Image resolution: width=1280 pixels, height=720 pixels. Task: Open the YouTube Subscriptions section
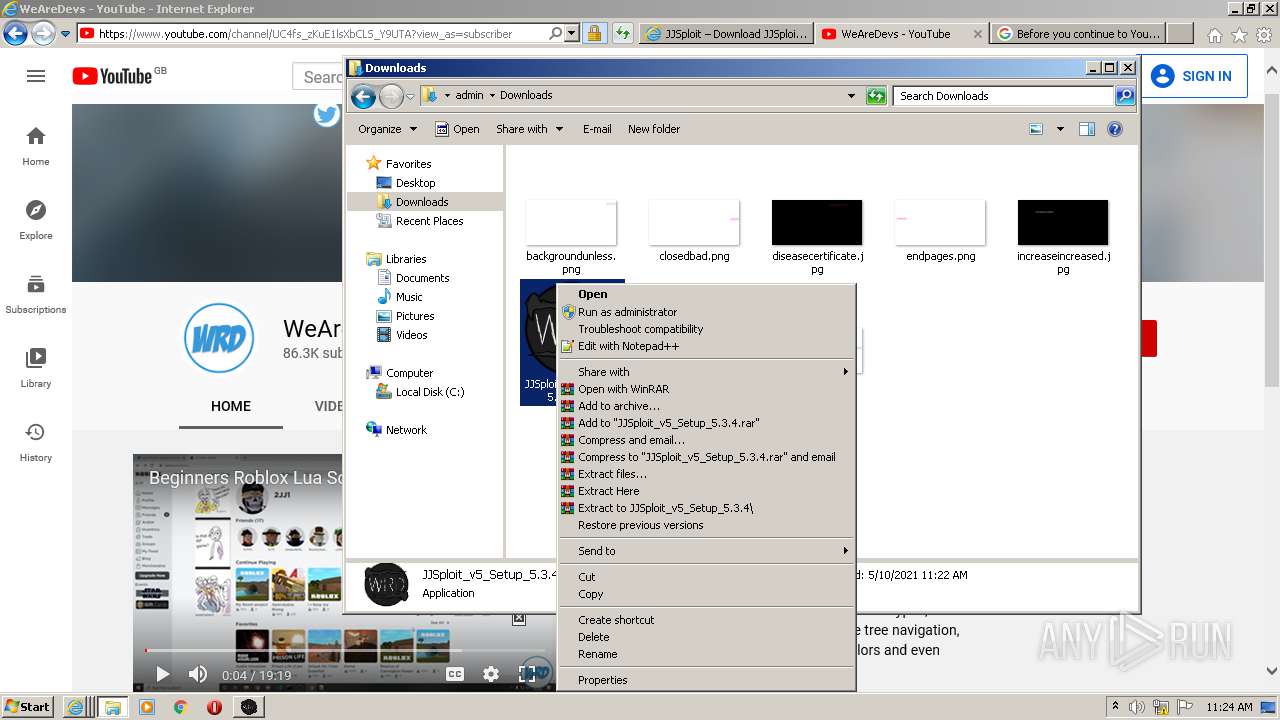36,294
